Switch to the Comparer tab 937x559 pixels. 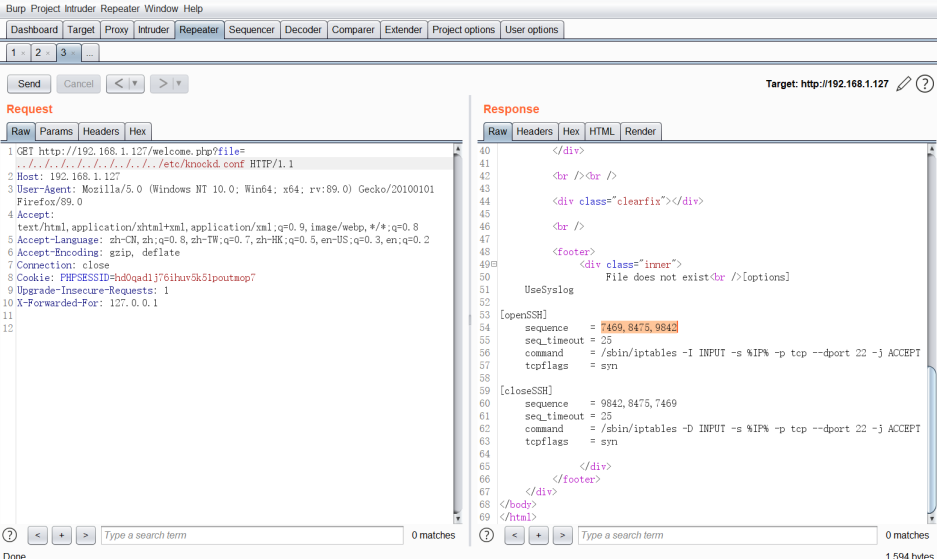pyautogui.click(x=353, y=30)
